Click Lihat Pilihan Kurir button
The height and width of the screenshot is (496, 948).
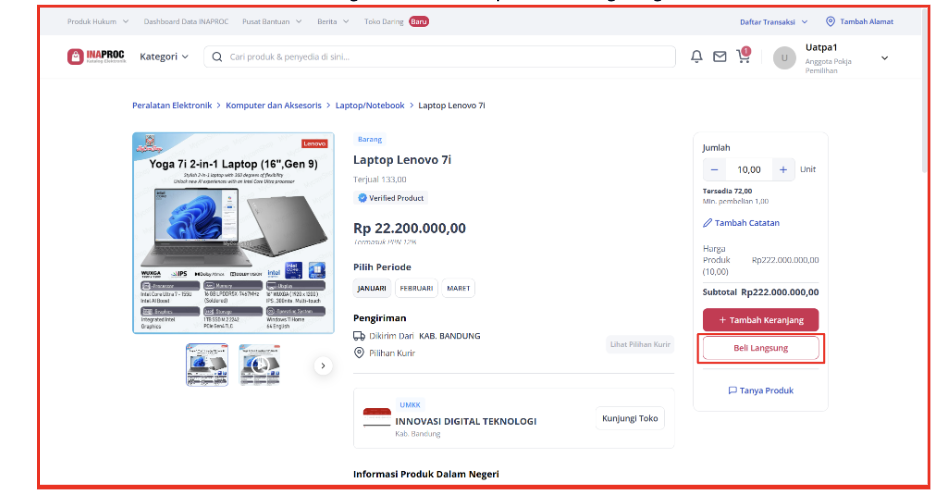640,344
